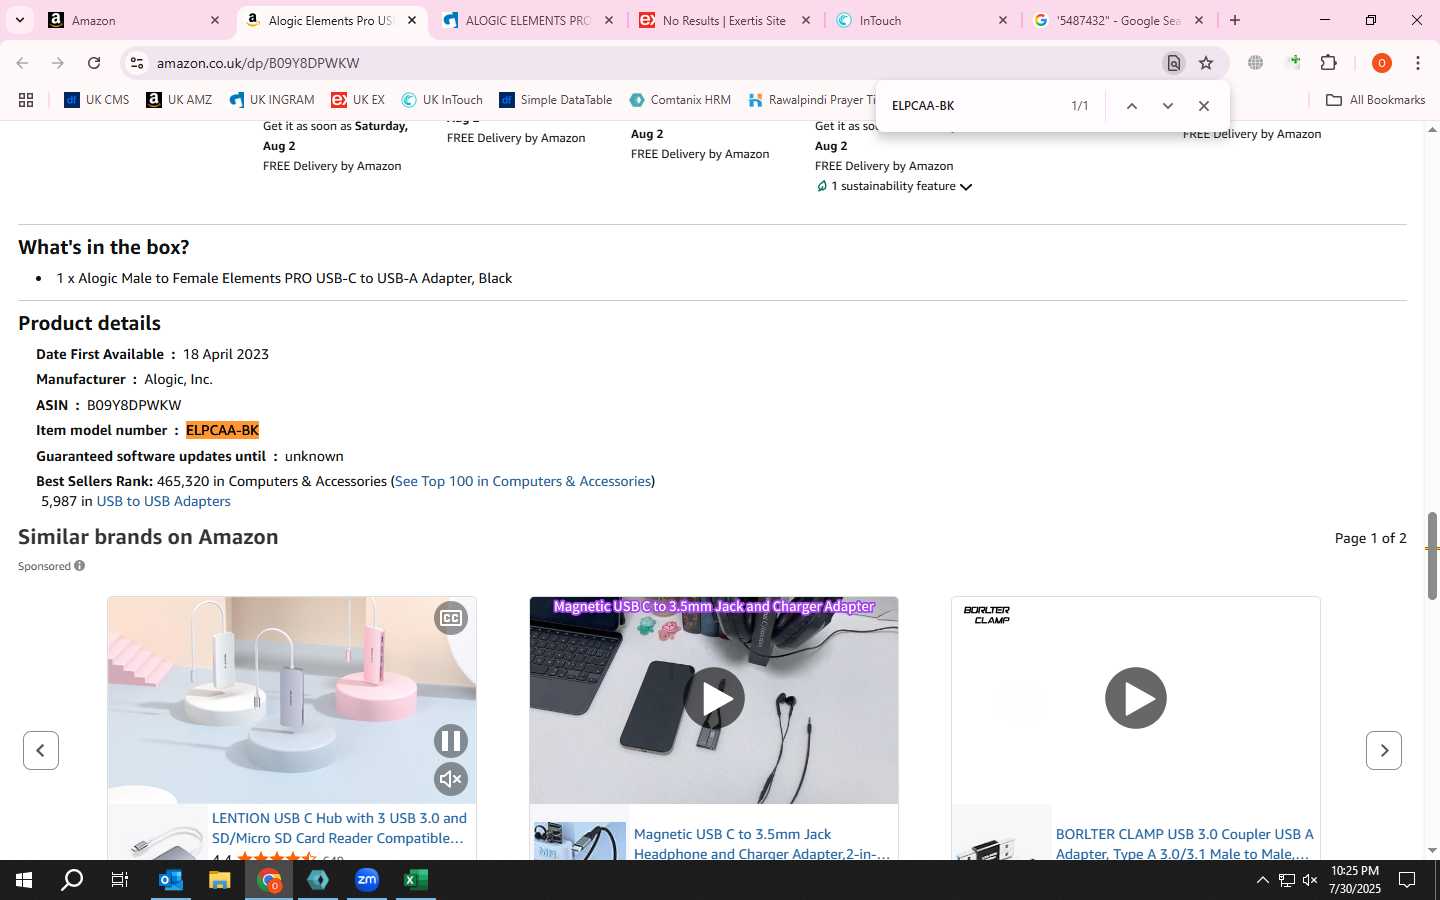Switch to the Amazon tab

click(133, 20)
